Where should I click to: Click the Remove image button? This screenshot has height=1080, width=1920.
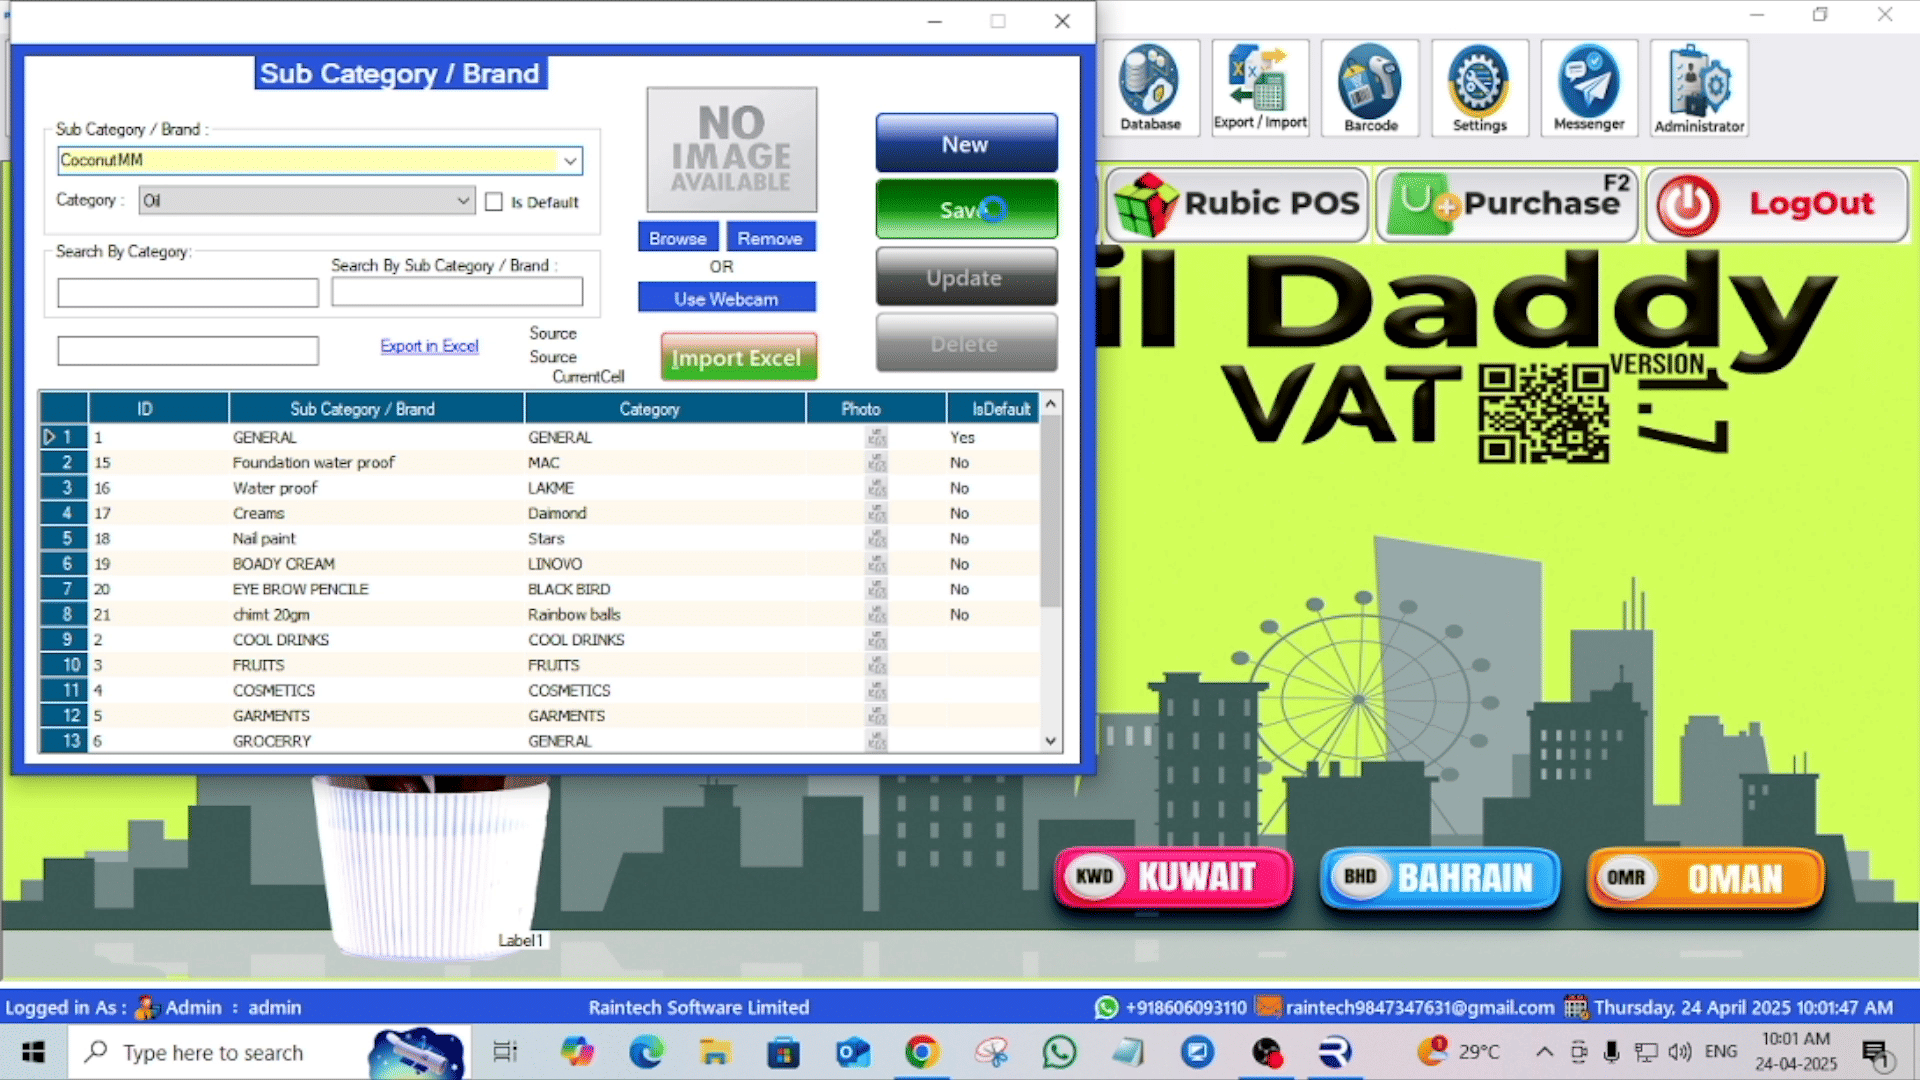(x=770, y=238)
